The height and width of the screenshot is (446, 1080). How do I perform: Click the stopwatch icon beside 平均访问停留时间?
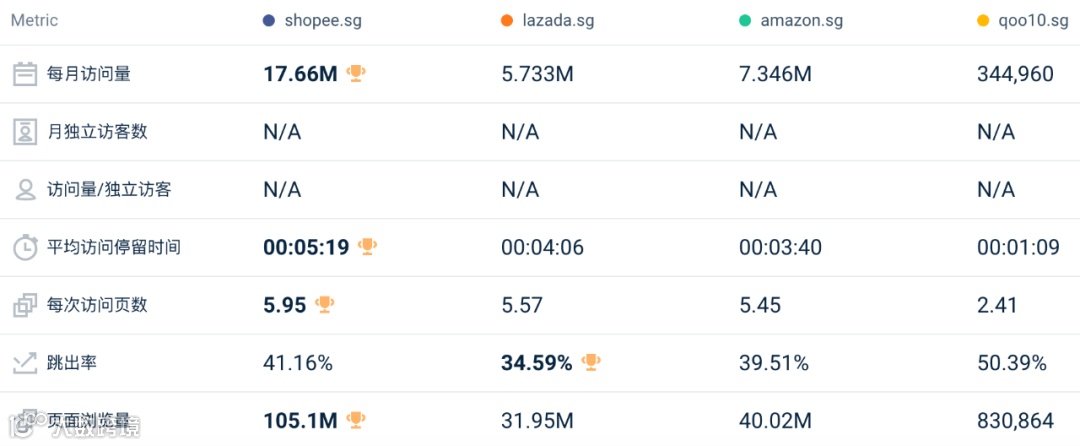[x=25, y=248]
